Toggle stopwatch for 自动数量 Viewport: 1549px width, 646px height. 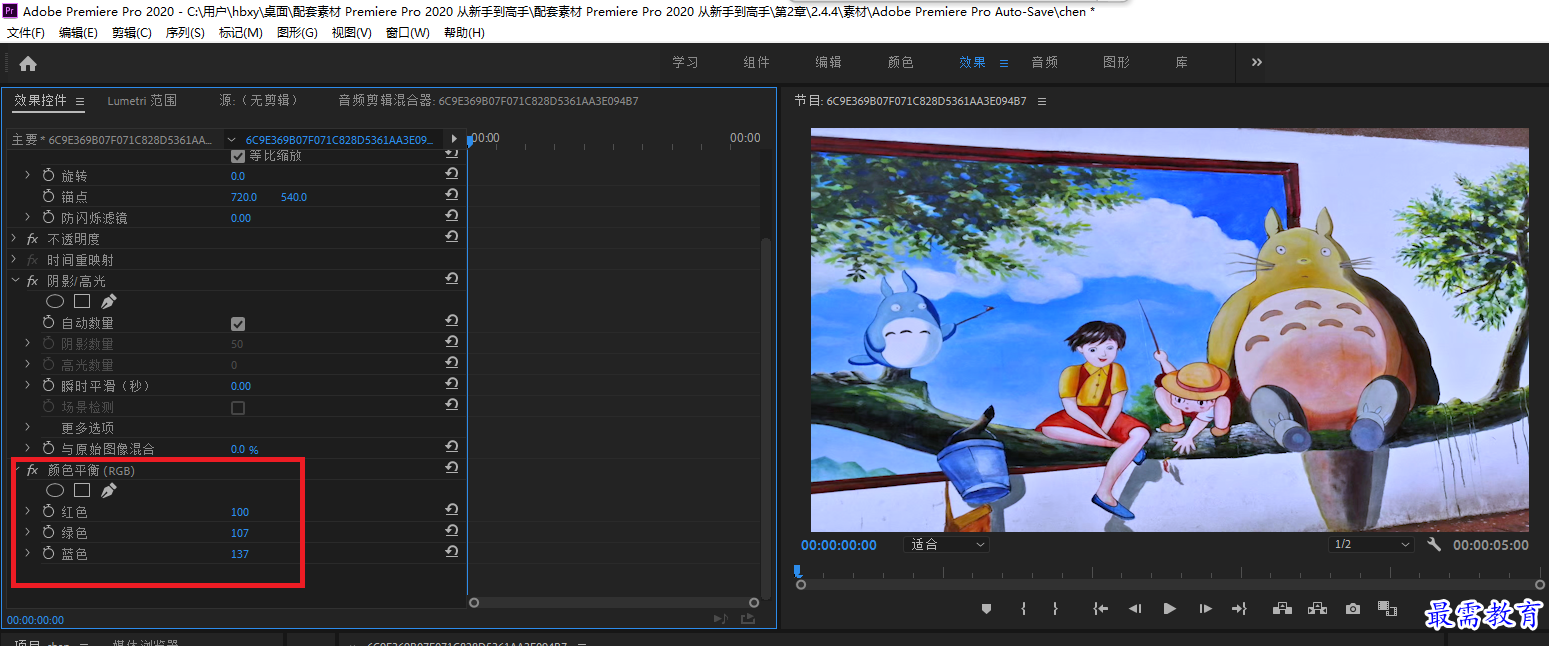tap(49, 323)
